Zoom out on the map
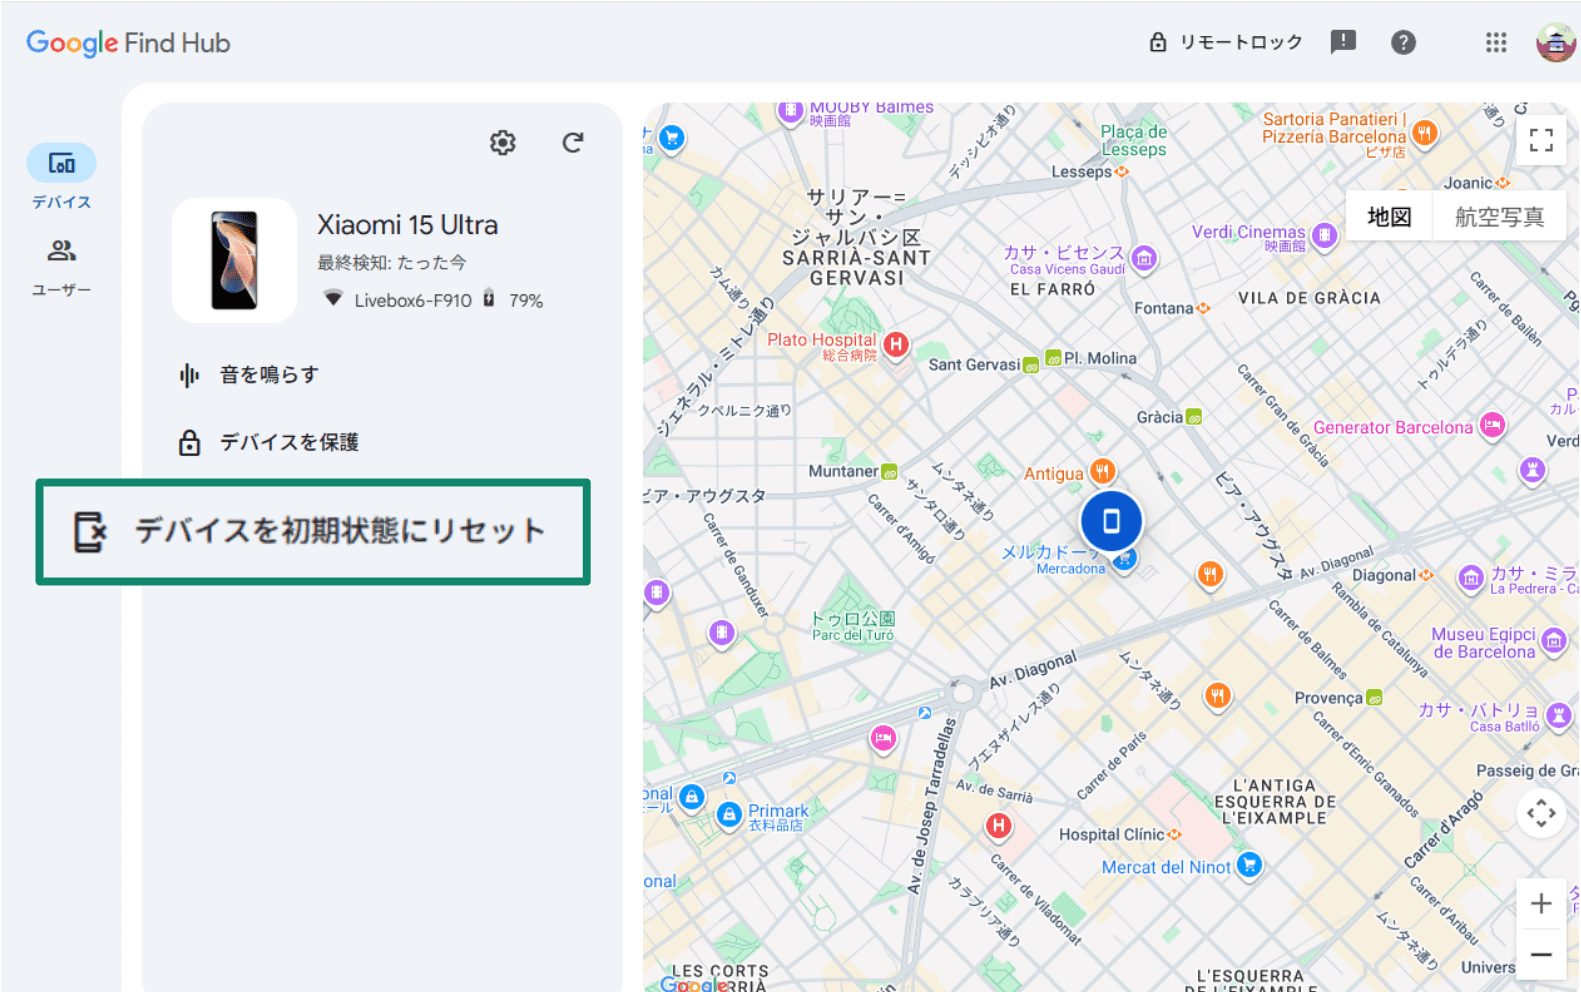The image size is (1581, 992). [x=1541, y=953]
